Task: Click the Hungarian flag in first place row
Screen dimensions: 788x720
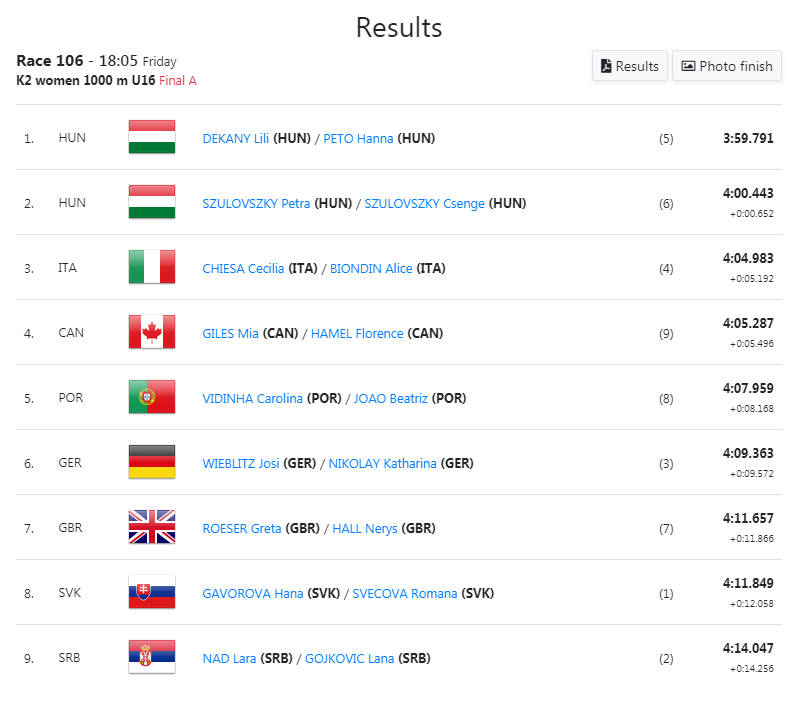Action: pyautogui.click(x=152, y=137)
